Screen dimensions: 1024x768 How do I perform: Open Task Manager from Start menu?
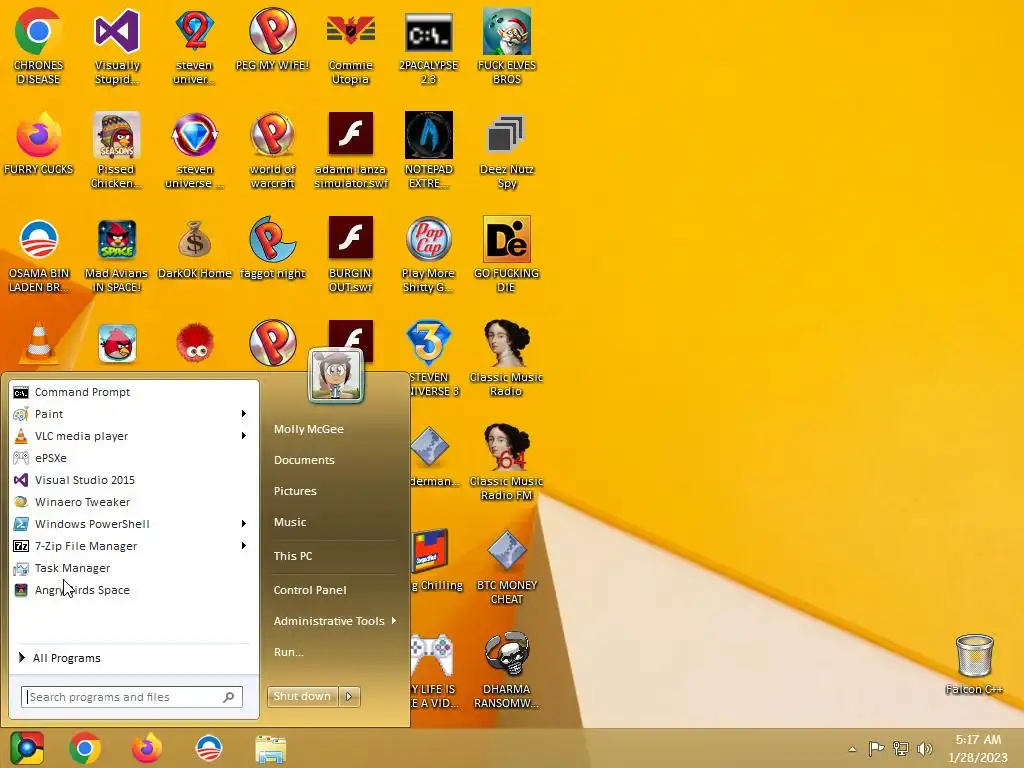click(135, 568)
